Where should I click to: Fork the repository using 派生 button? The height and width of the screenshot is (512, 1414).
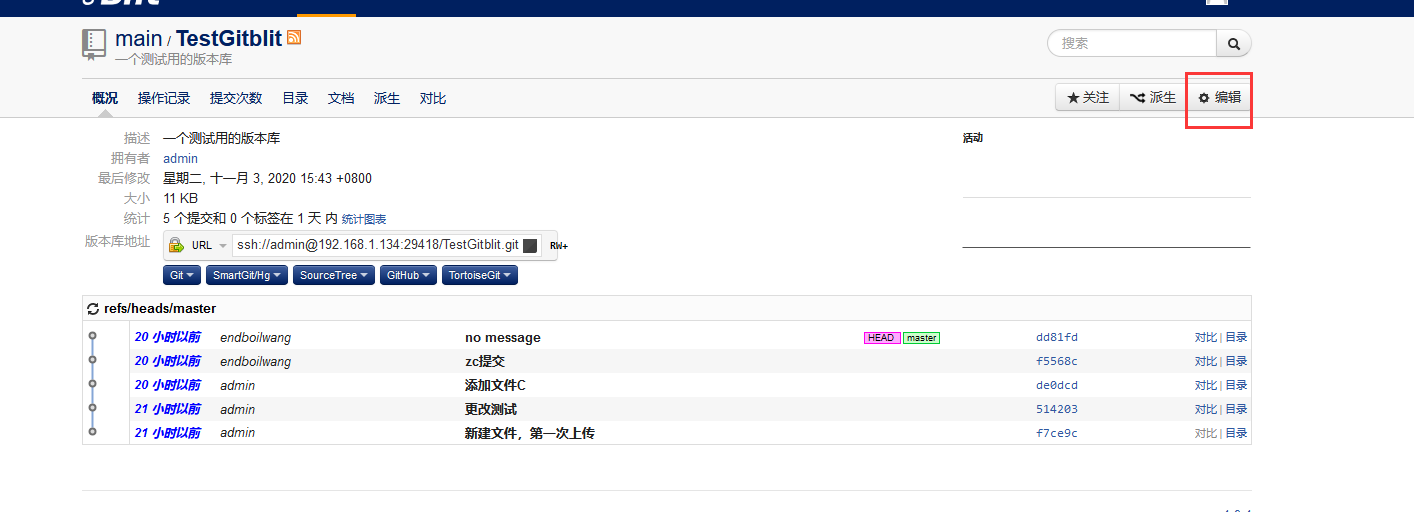(1153, 97)
